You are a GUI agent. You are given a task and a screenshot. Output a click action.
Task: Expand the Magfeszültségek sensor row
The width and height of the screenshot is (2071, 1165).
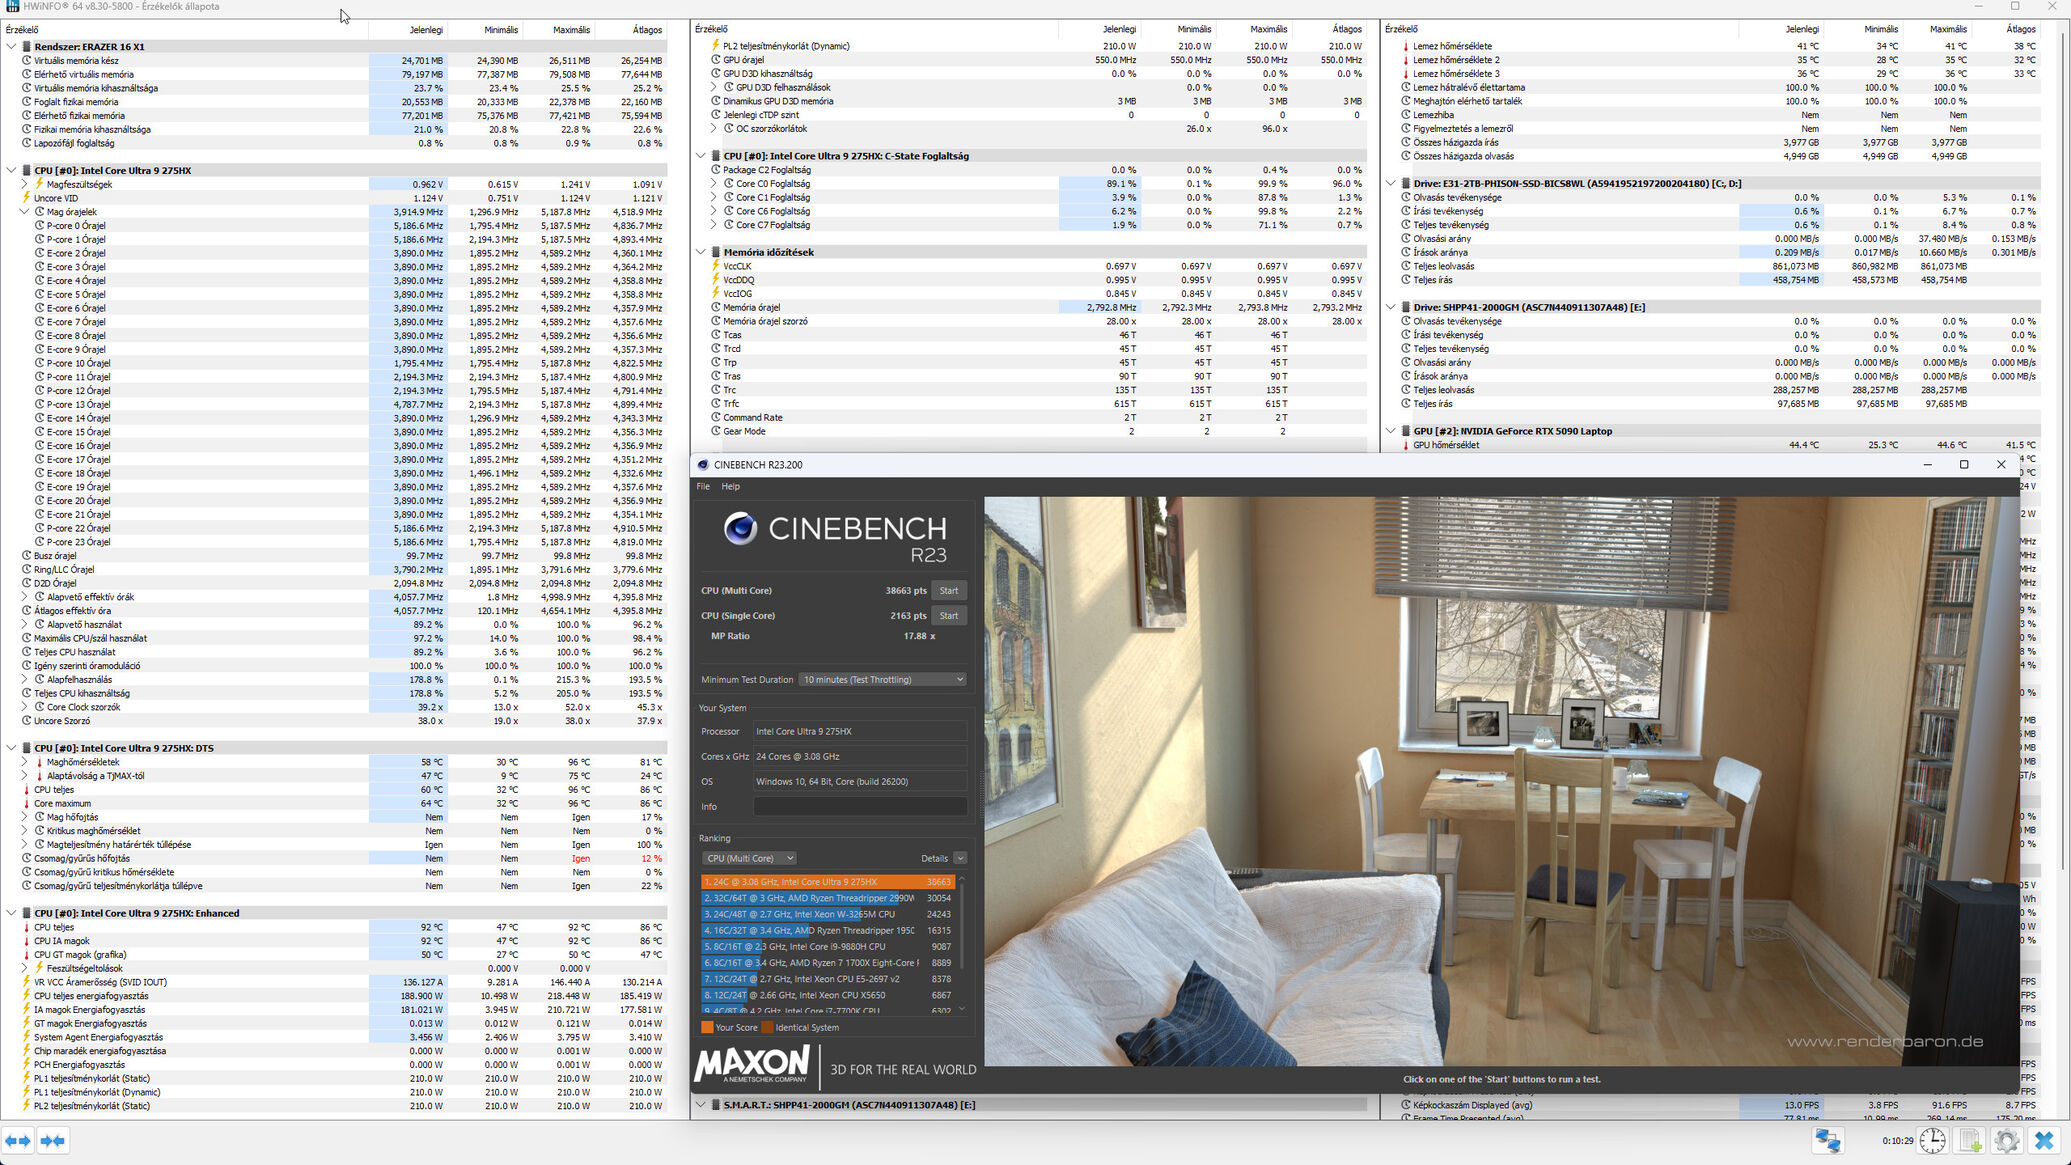pyautogui.click(x=25, y=184)
